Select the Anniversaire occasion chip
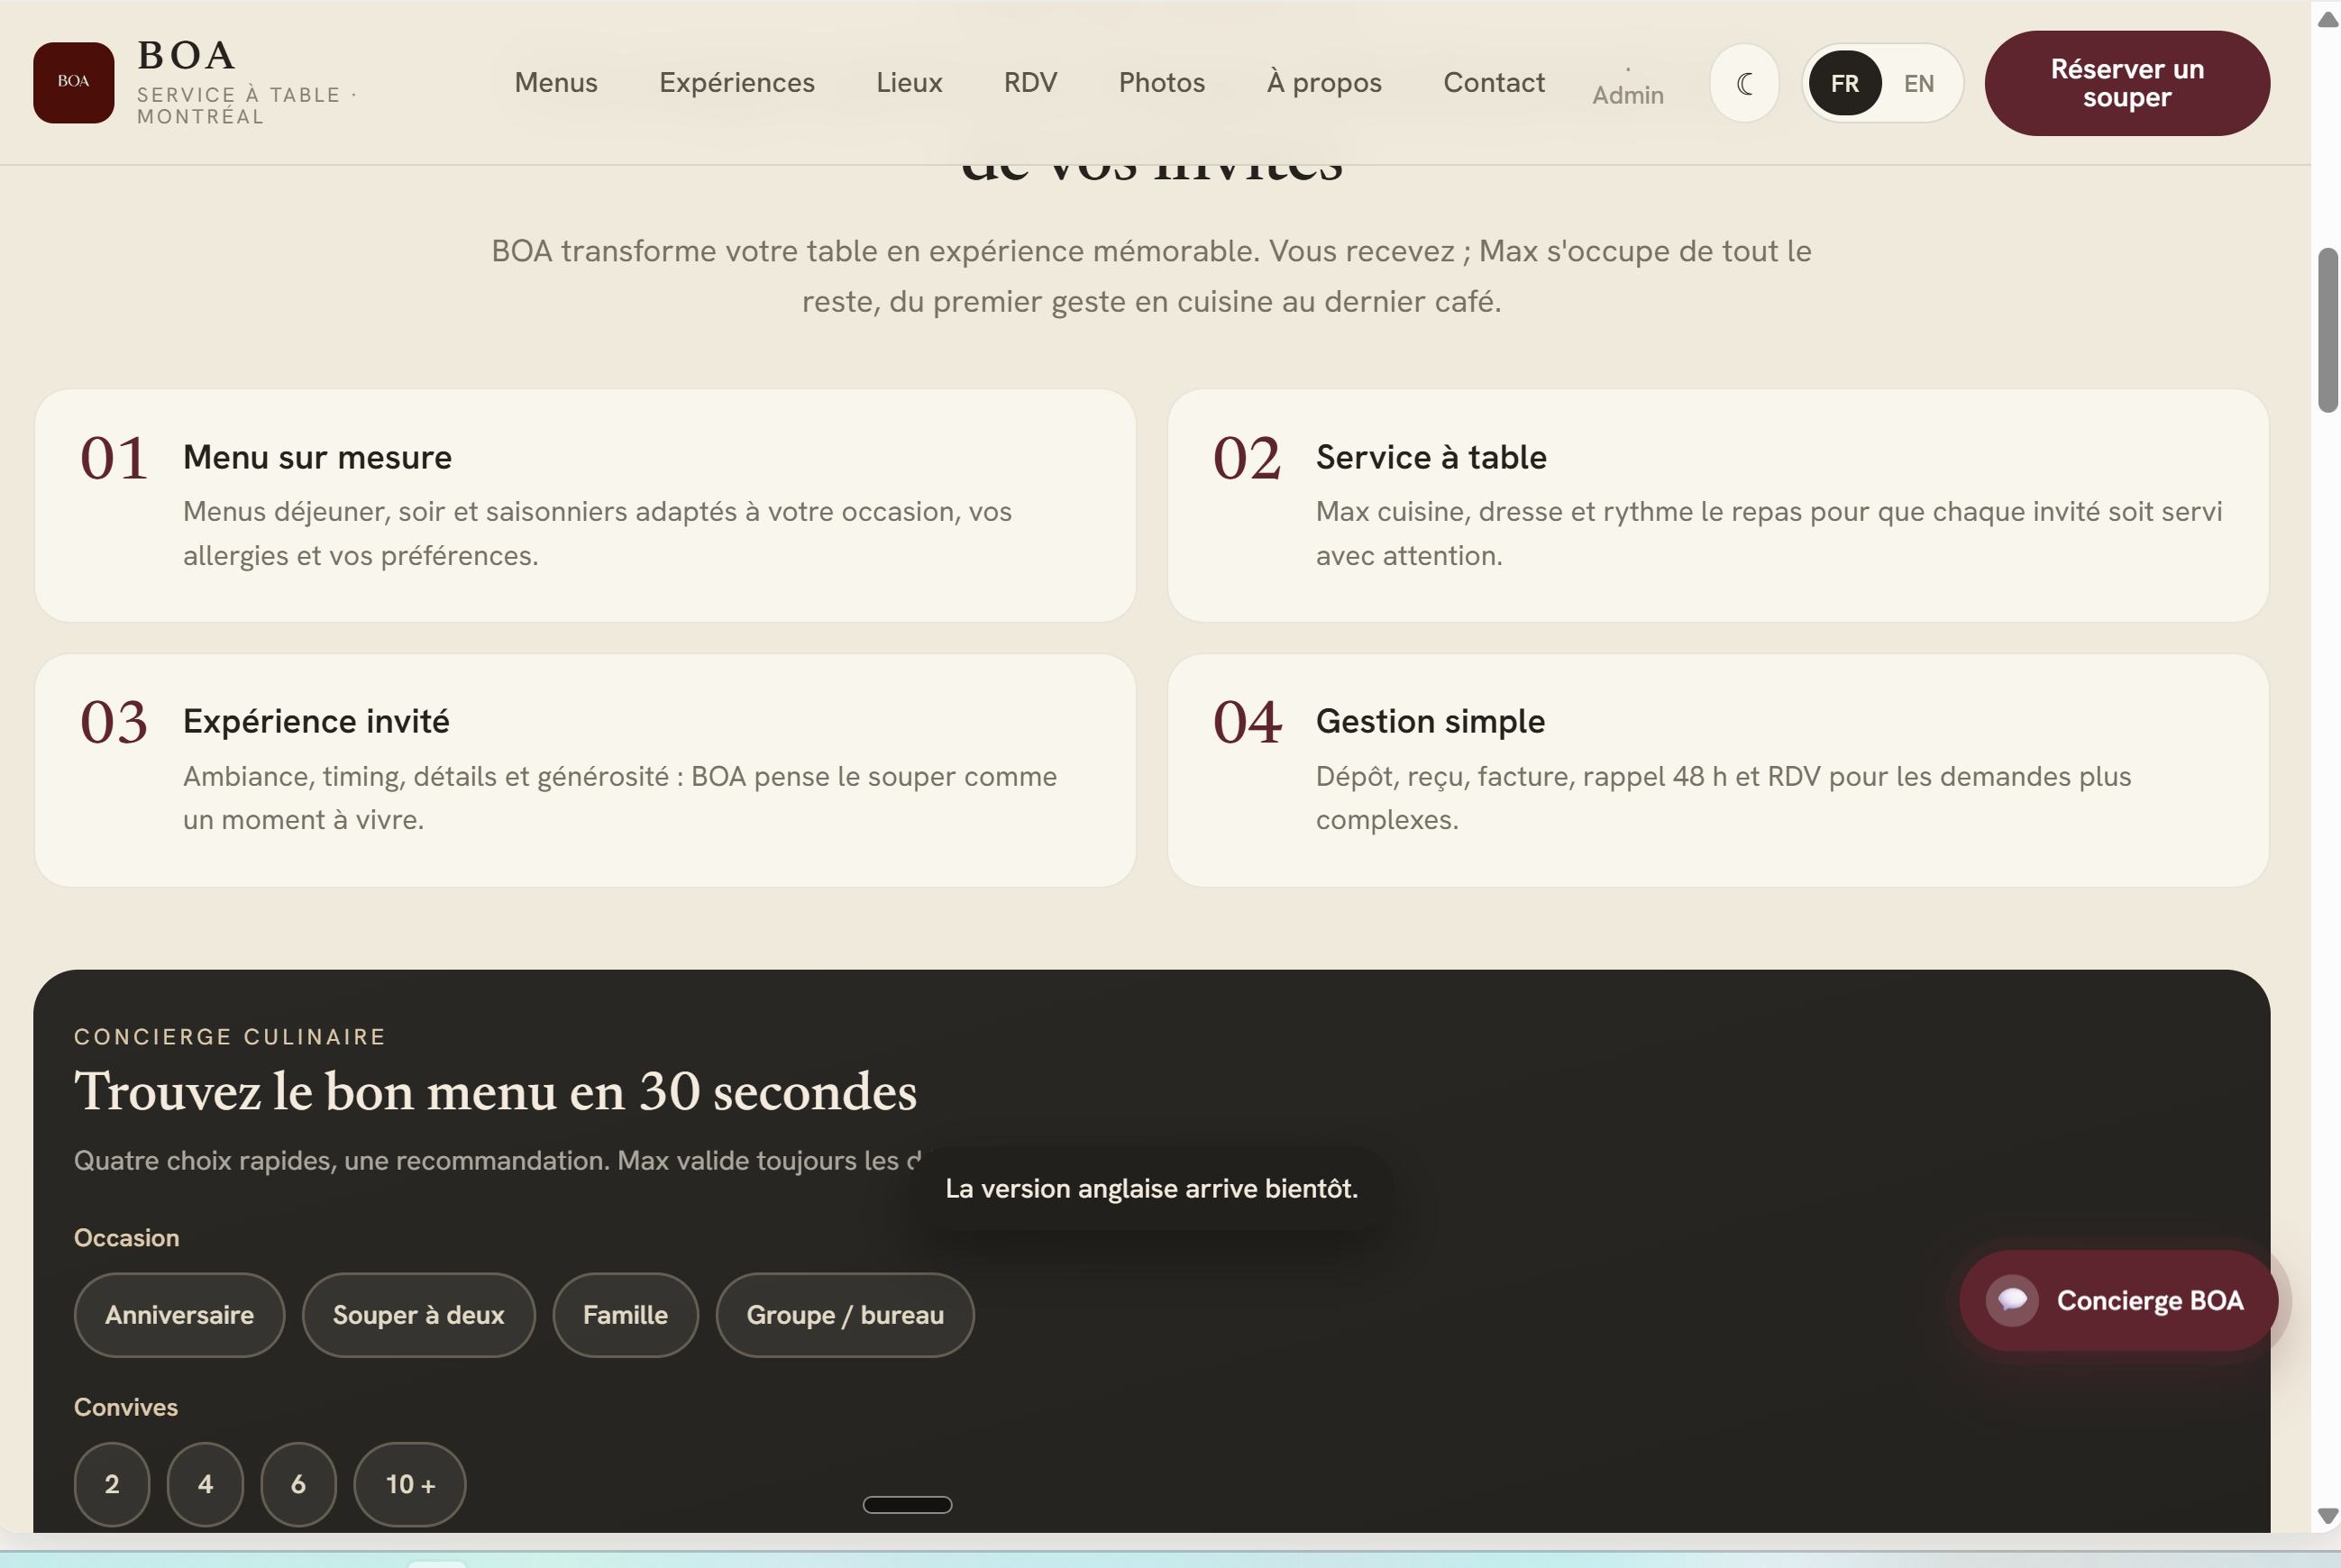 [179, 1314]
